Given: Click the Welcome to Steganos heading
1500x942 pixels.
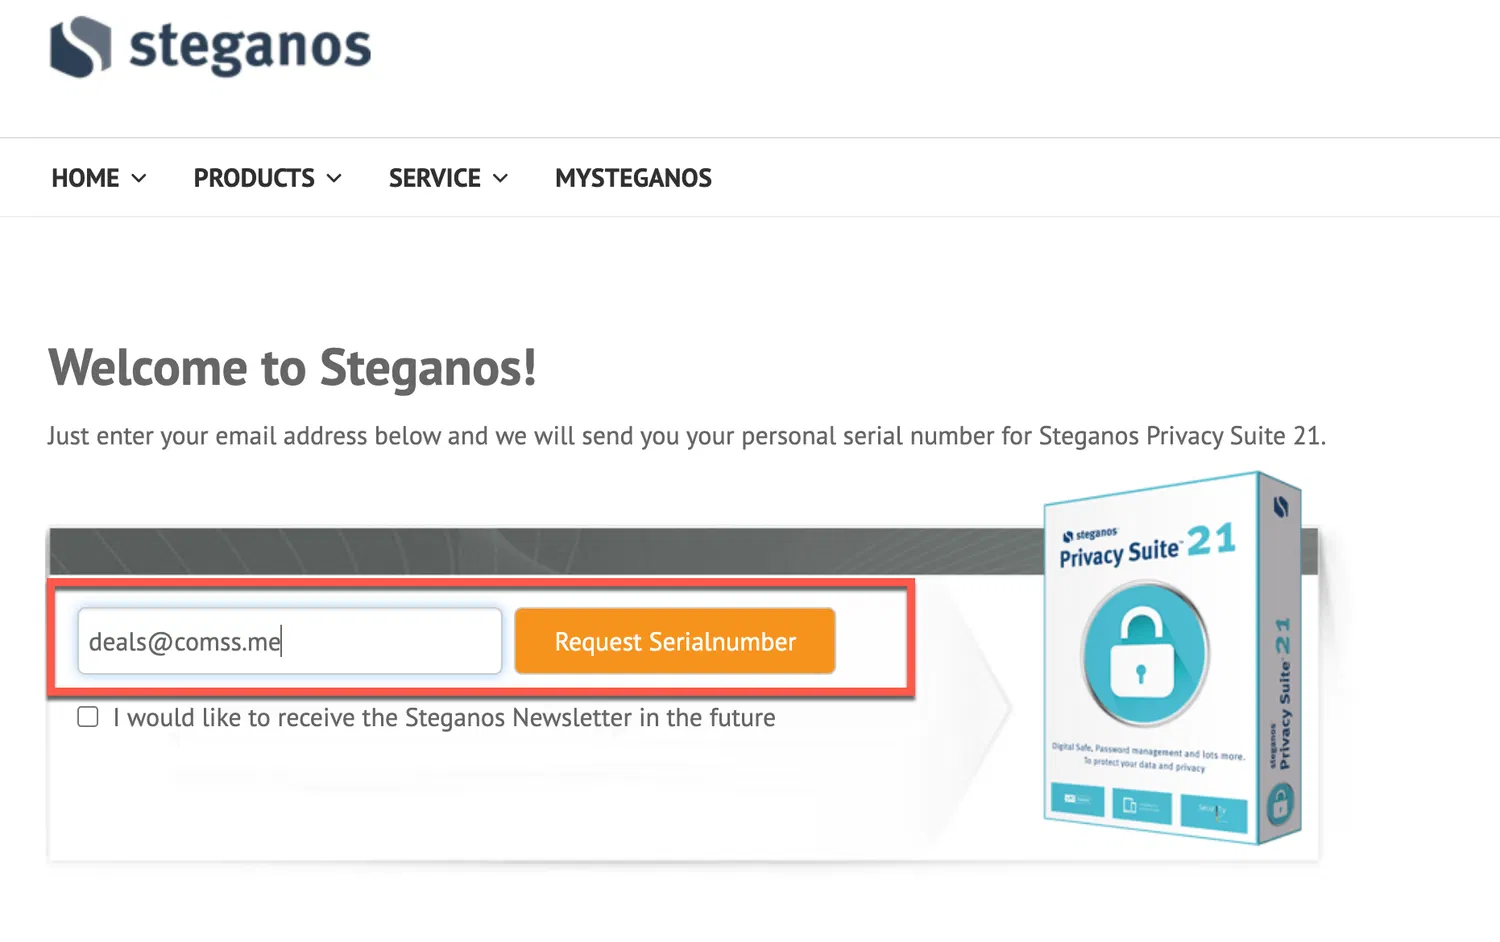Looking at the screenshot, I should click(x=291, y=367).
